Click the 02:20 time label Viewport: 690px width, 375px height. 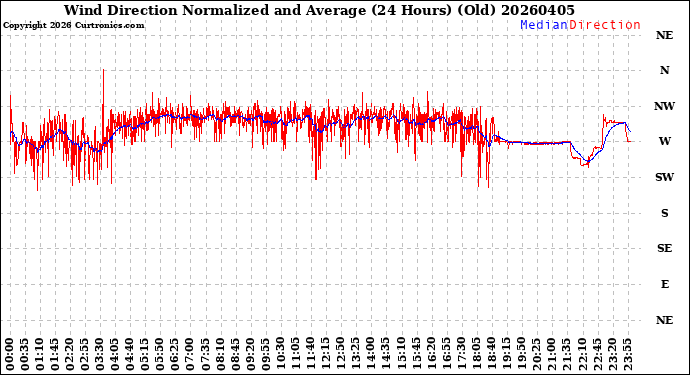pyautogui.click(x=70, y=354)
